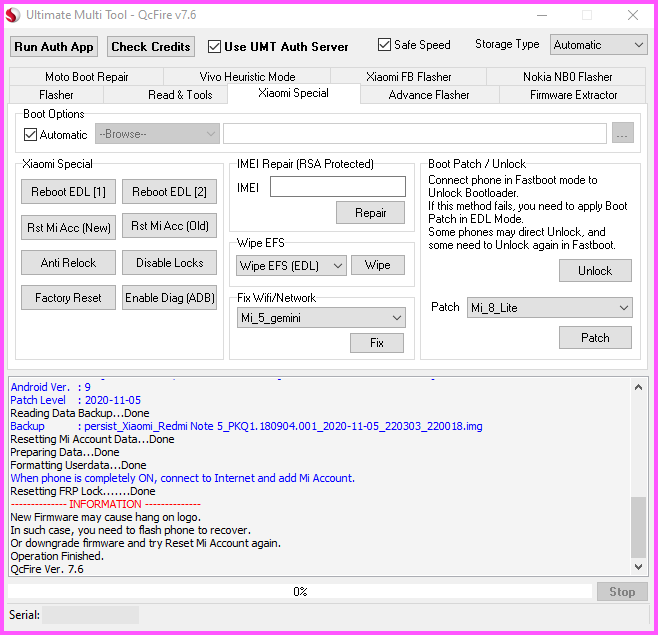Go to Flasher tab

(x=56, y=95)
